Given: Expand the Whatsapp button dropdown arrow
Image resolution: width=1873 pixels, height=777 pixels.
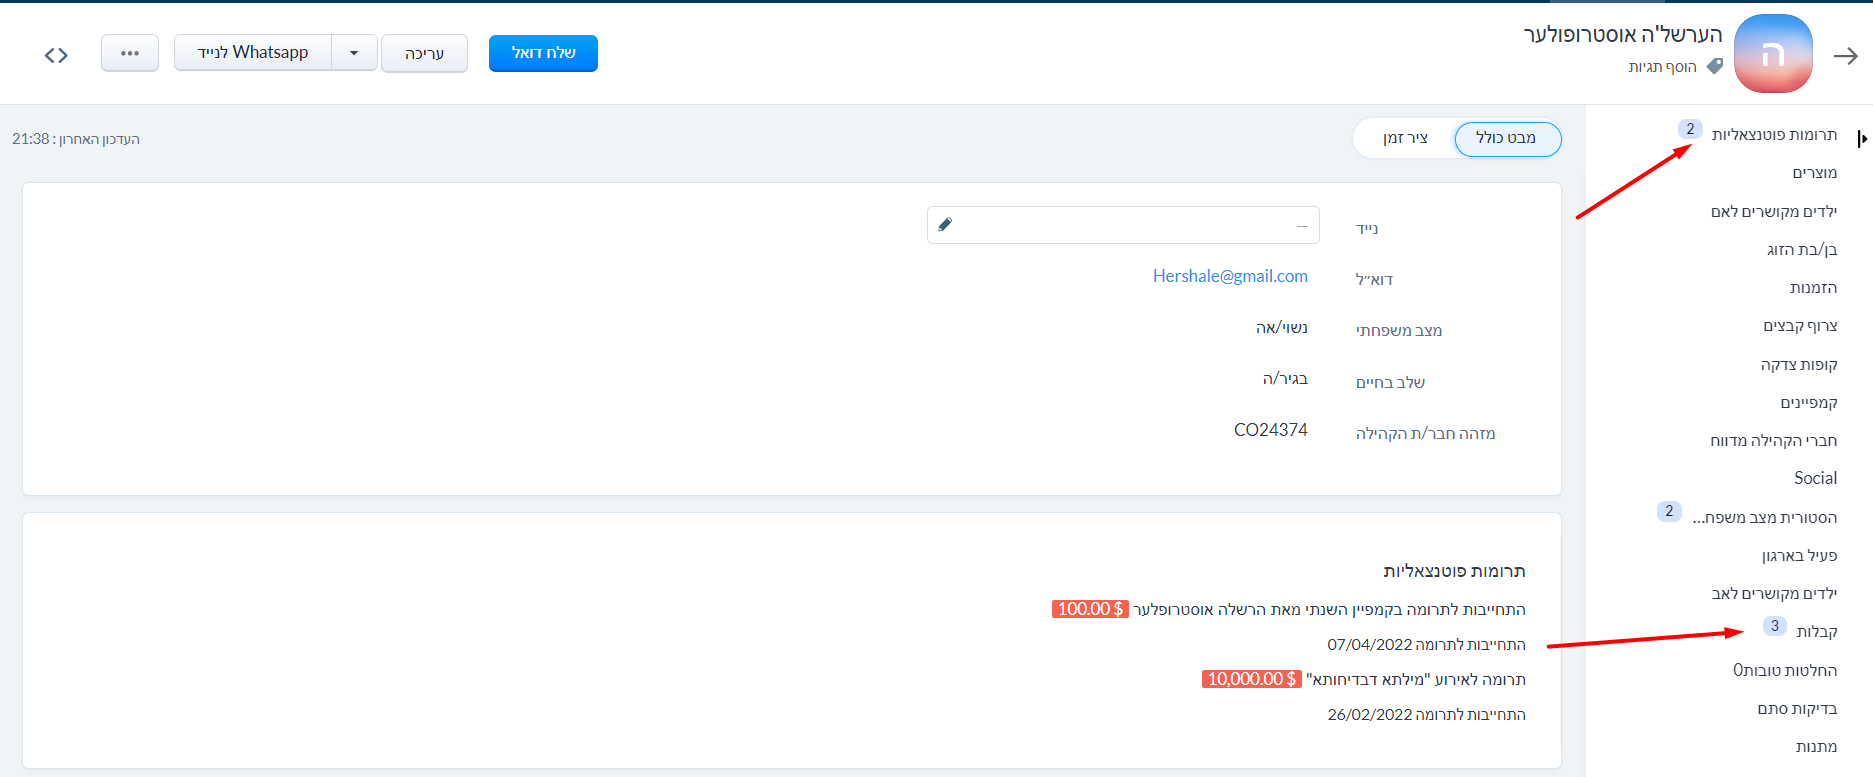Looking at the screenshot, I should point(354,53).
